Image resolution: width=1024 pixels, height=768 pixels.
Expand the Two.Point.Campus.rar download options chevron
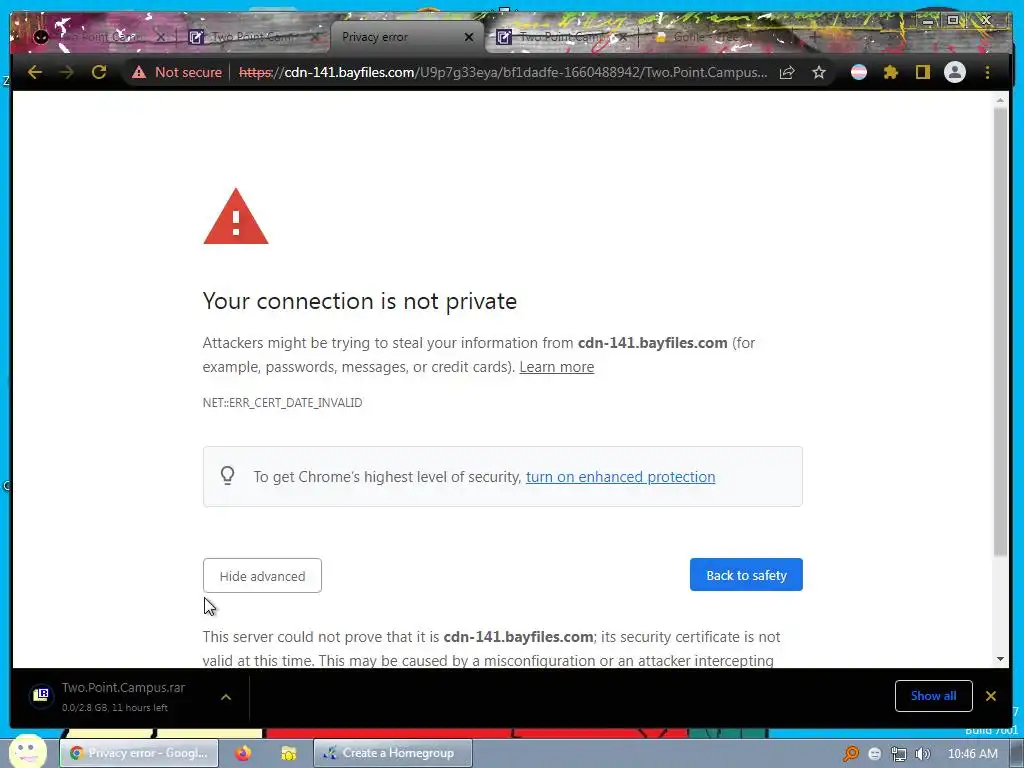tap(226, 697)
